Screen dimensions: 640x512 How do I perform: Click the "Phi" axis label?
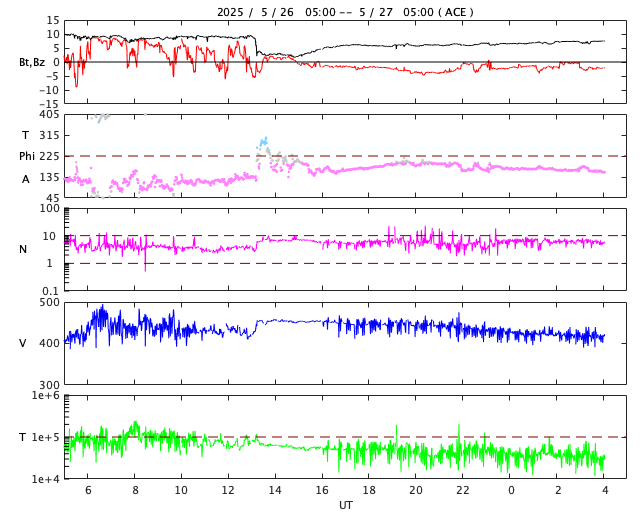click(27, 156)
